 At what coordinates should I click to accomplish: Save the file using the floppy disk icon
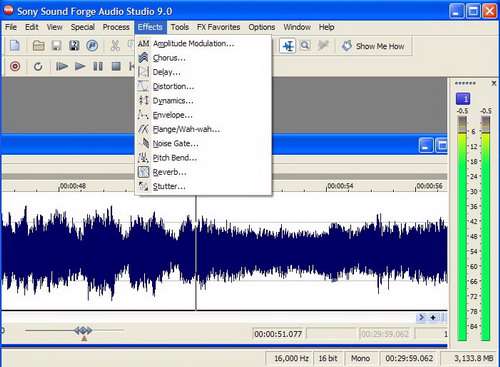pos(56,46)
